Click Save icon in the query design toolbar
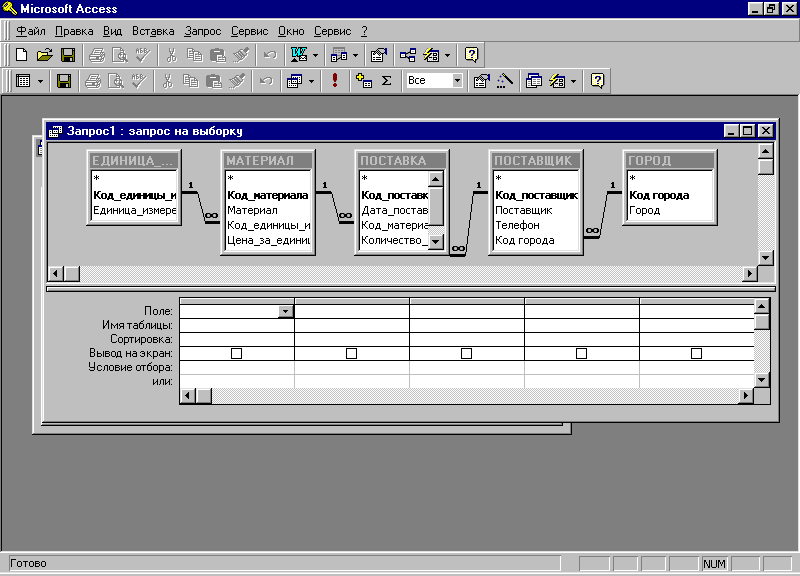This screenshot has height=576, width=800. (x=64, y=81)
